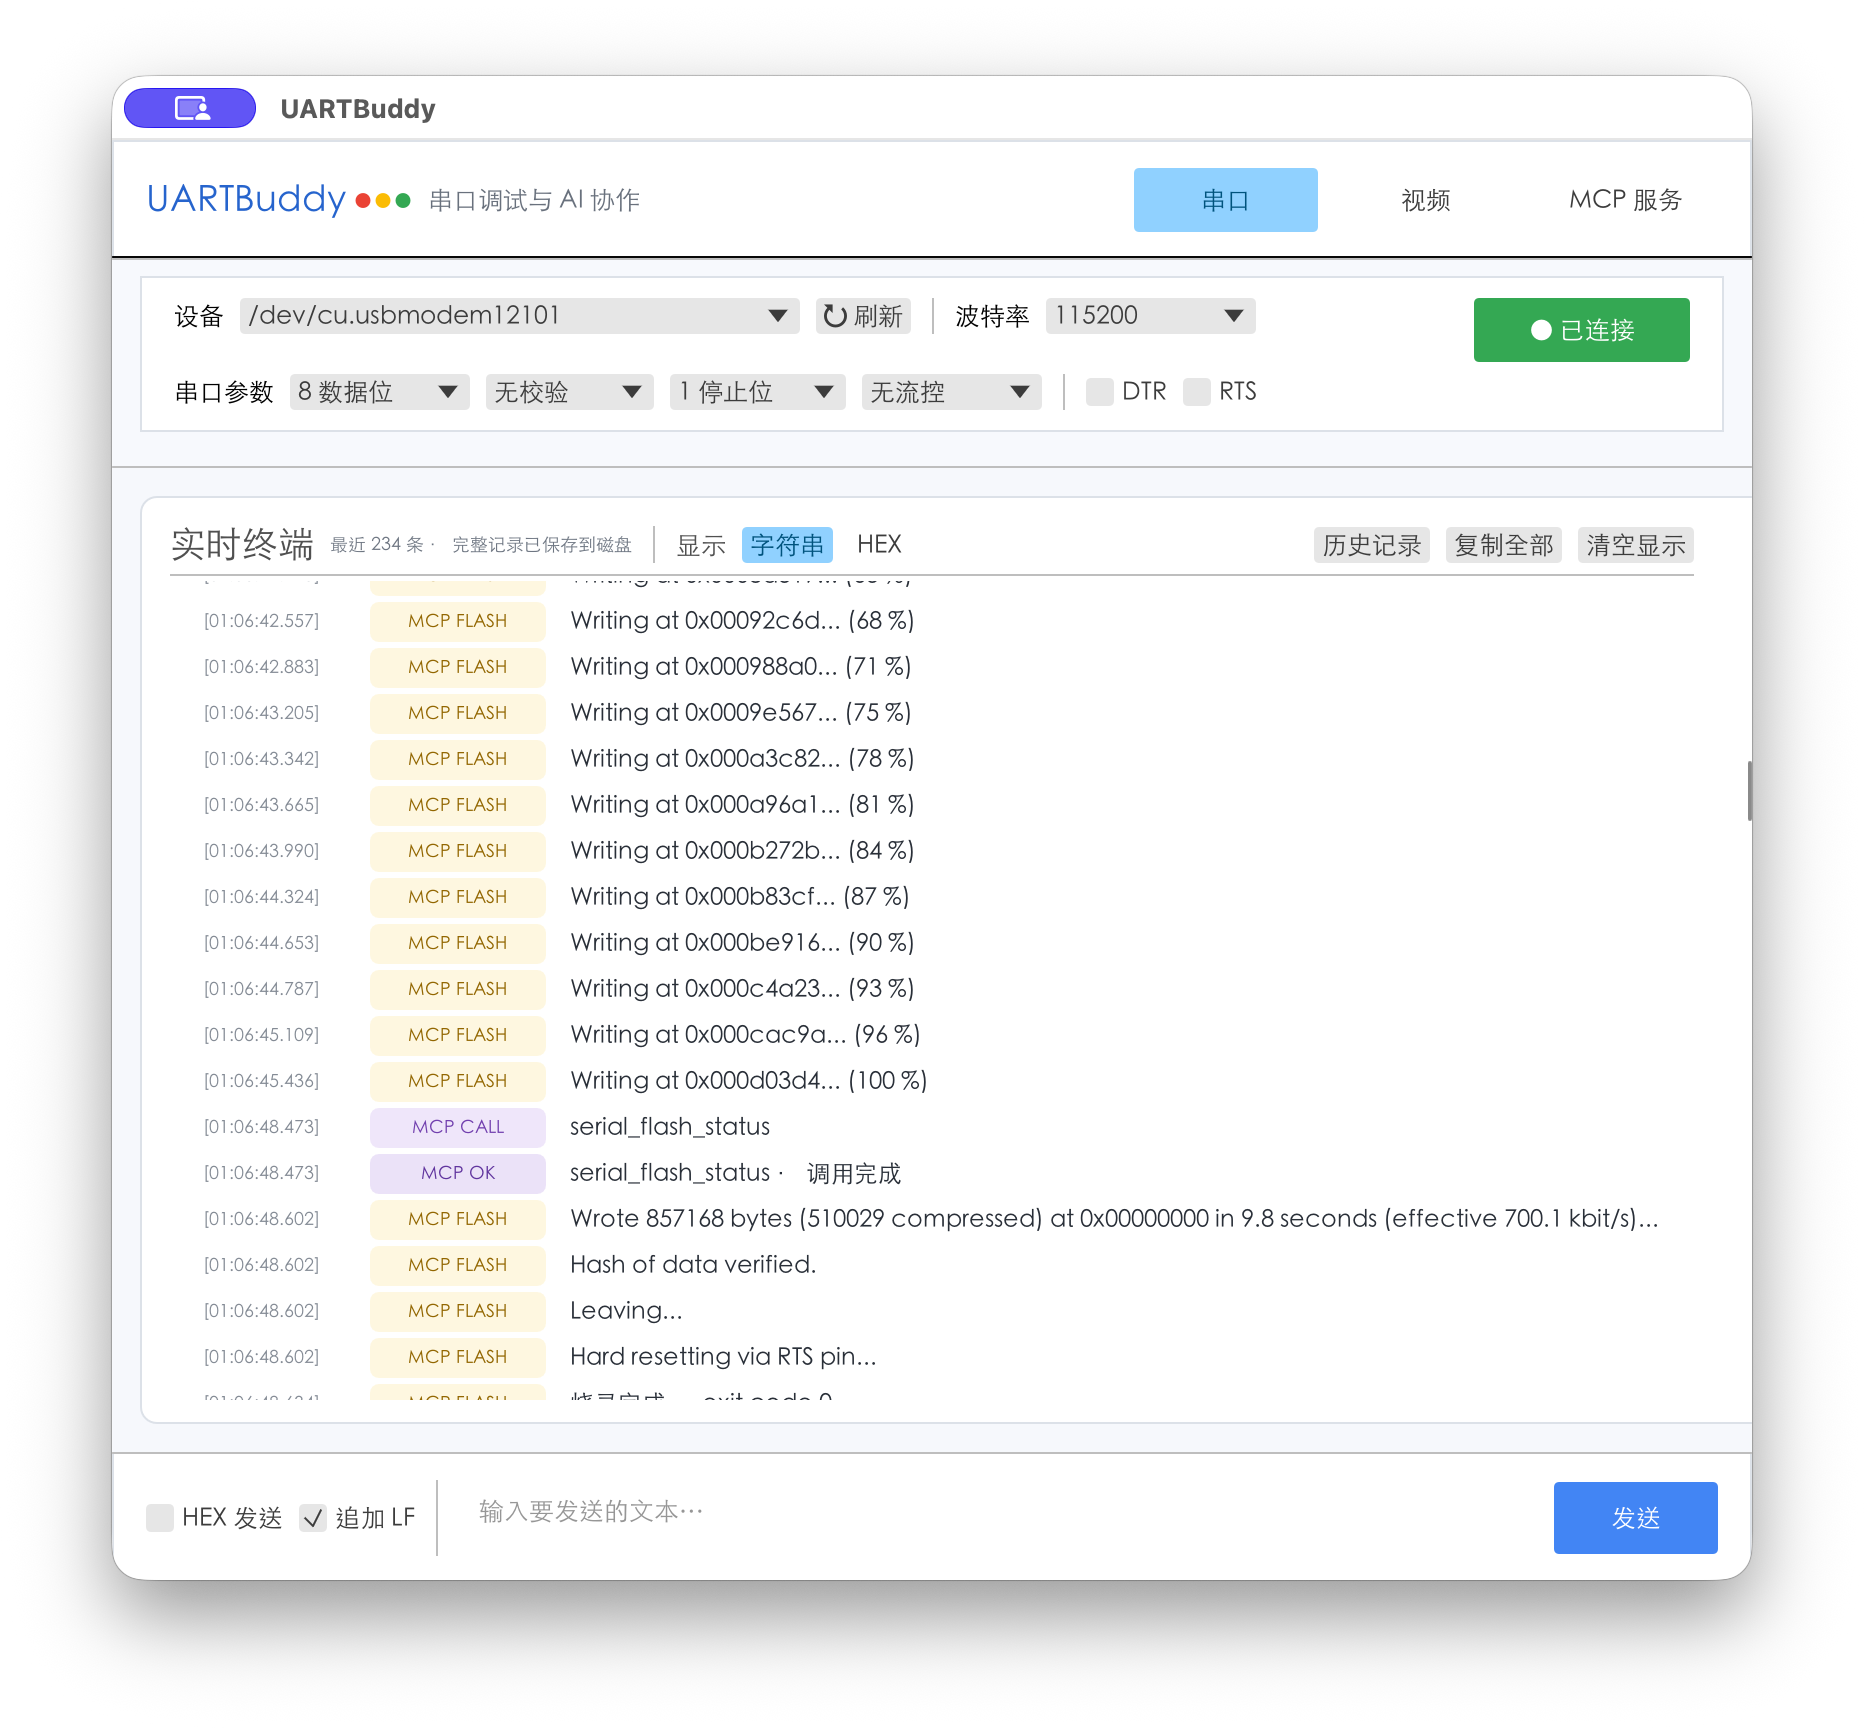Click the purple screen-share pill icon
The width and height of the screenshot is (1864, 1728).
tap(190, 108)
